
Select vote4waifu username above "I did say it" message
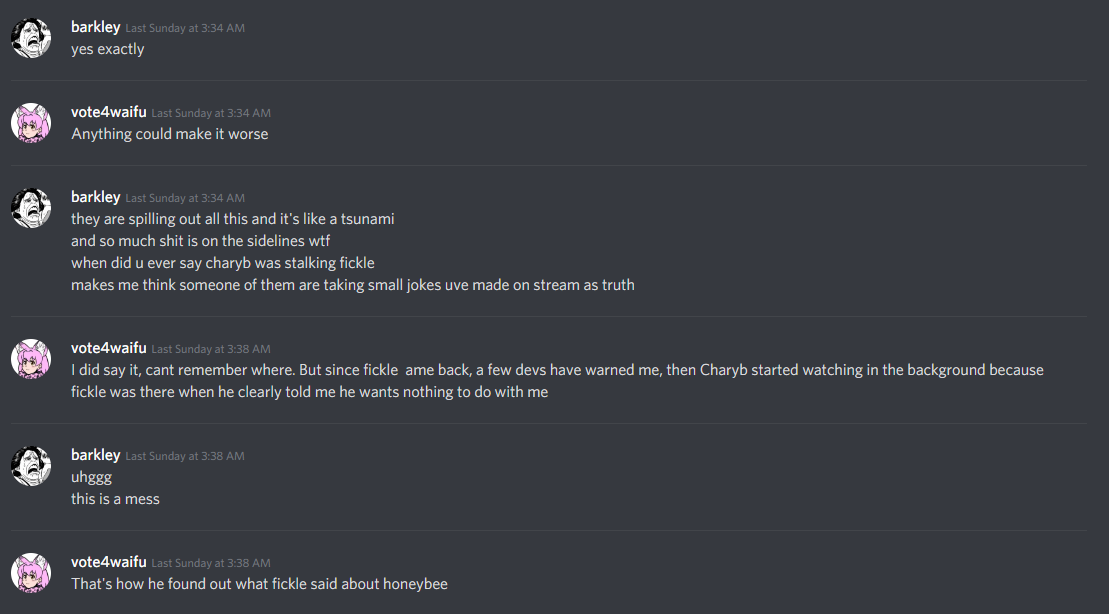point(109,348)
